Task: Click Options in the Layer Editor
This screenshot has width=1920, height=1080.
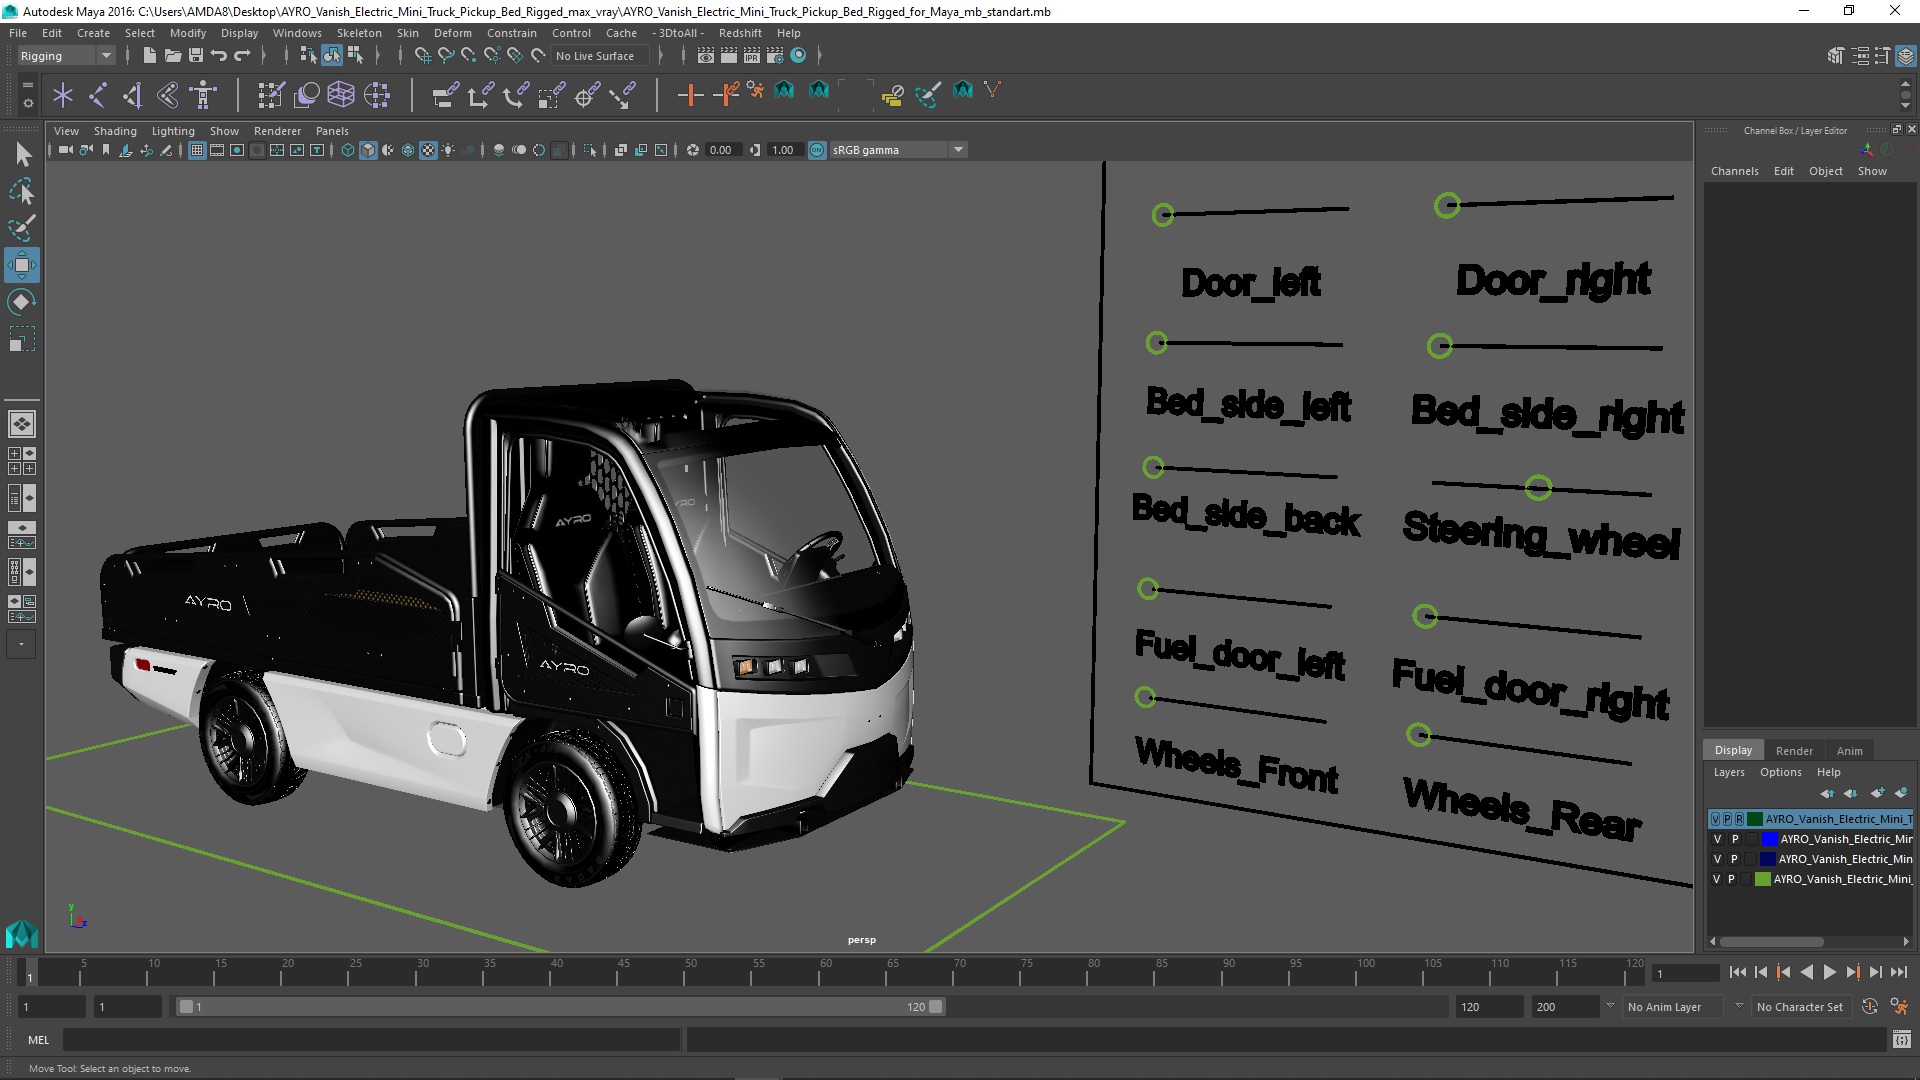Action: 1780,772
